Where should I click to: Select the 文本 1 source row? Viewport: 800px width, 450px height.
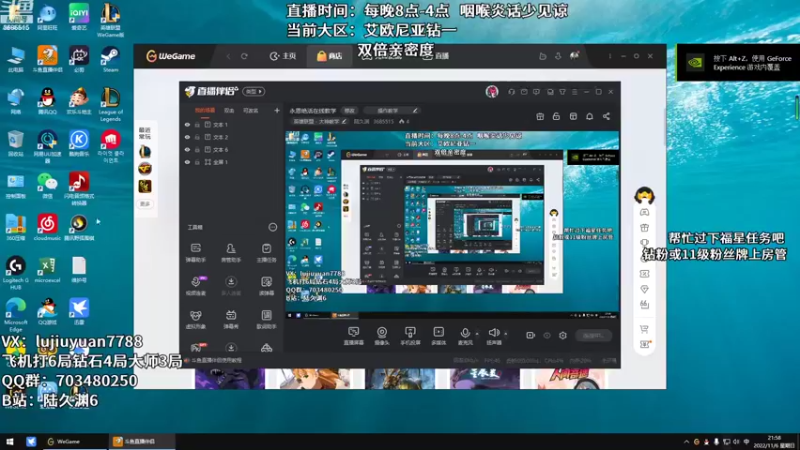pos(232,124)
